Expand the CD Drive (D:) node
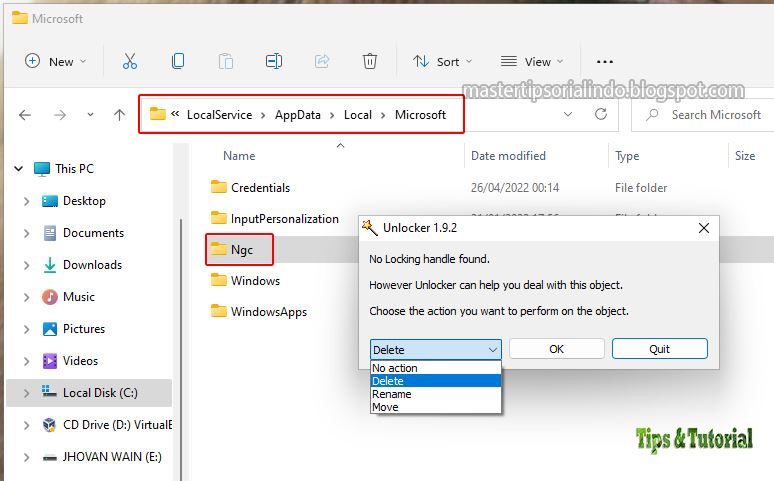This screenshot has width=774, height=481. 27,425
